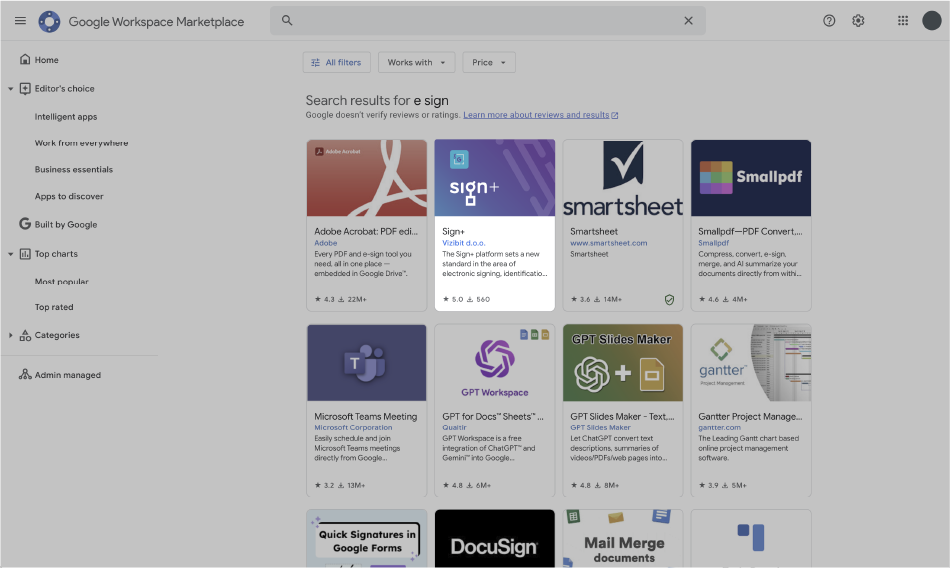Screen dimensions: 950x568
Task: Open Built by Google
Action: point(65,224)
